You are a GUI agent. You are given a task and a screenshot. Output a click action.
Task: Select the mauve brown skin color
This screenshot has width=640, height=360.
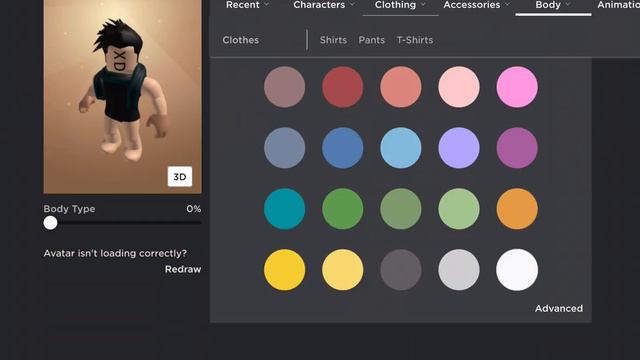(x=284, y=87)
